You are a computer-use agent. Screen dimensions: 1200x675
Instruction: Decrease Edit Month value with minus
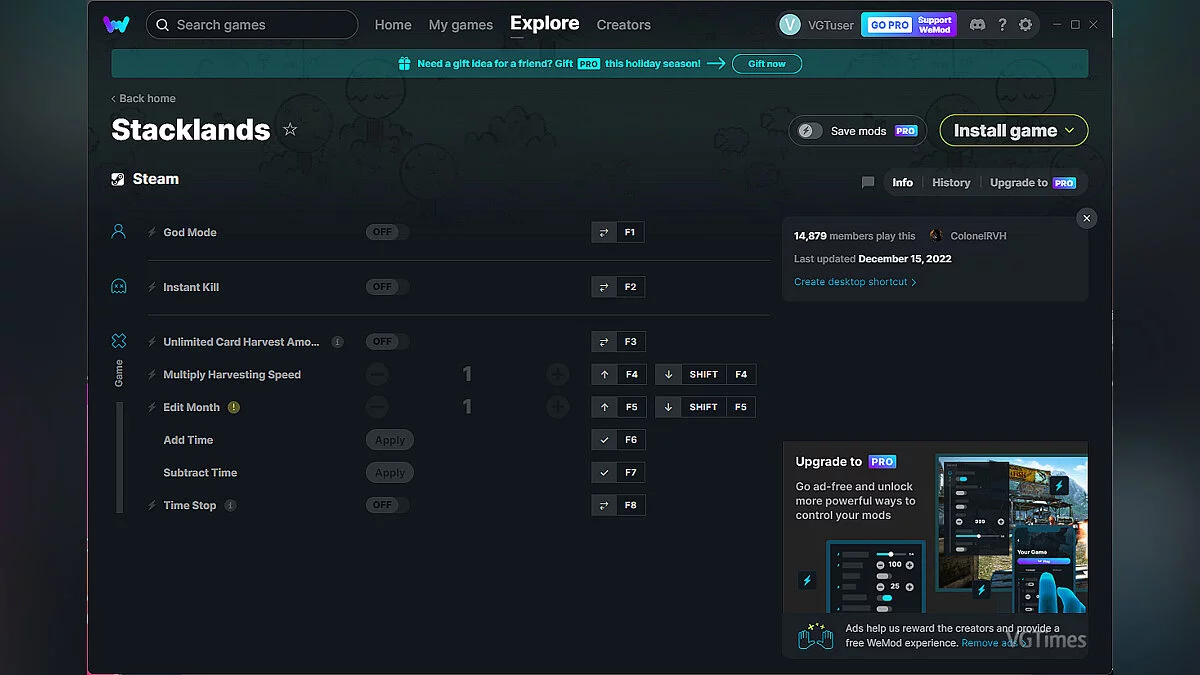click(x=377, y=407)
